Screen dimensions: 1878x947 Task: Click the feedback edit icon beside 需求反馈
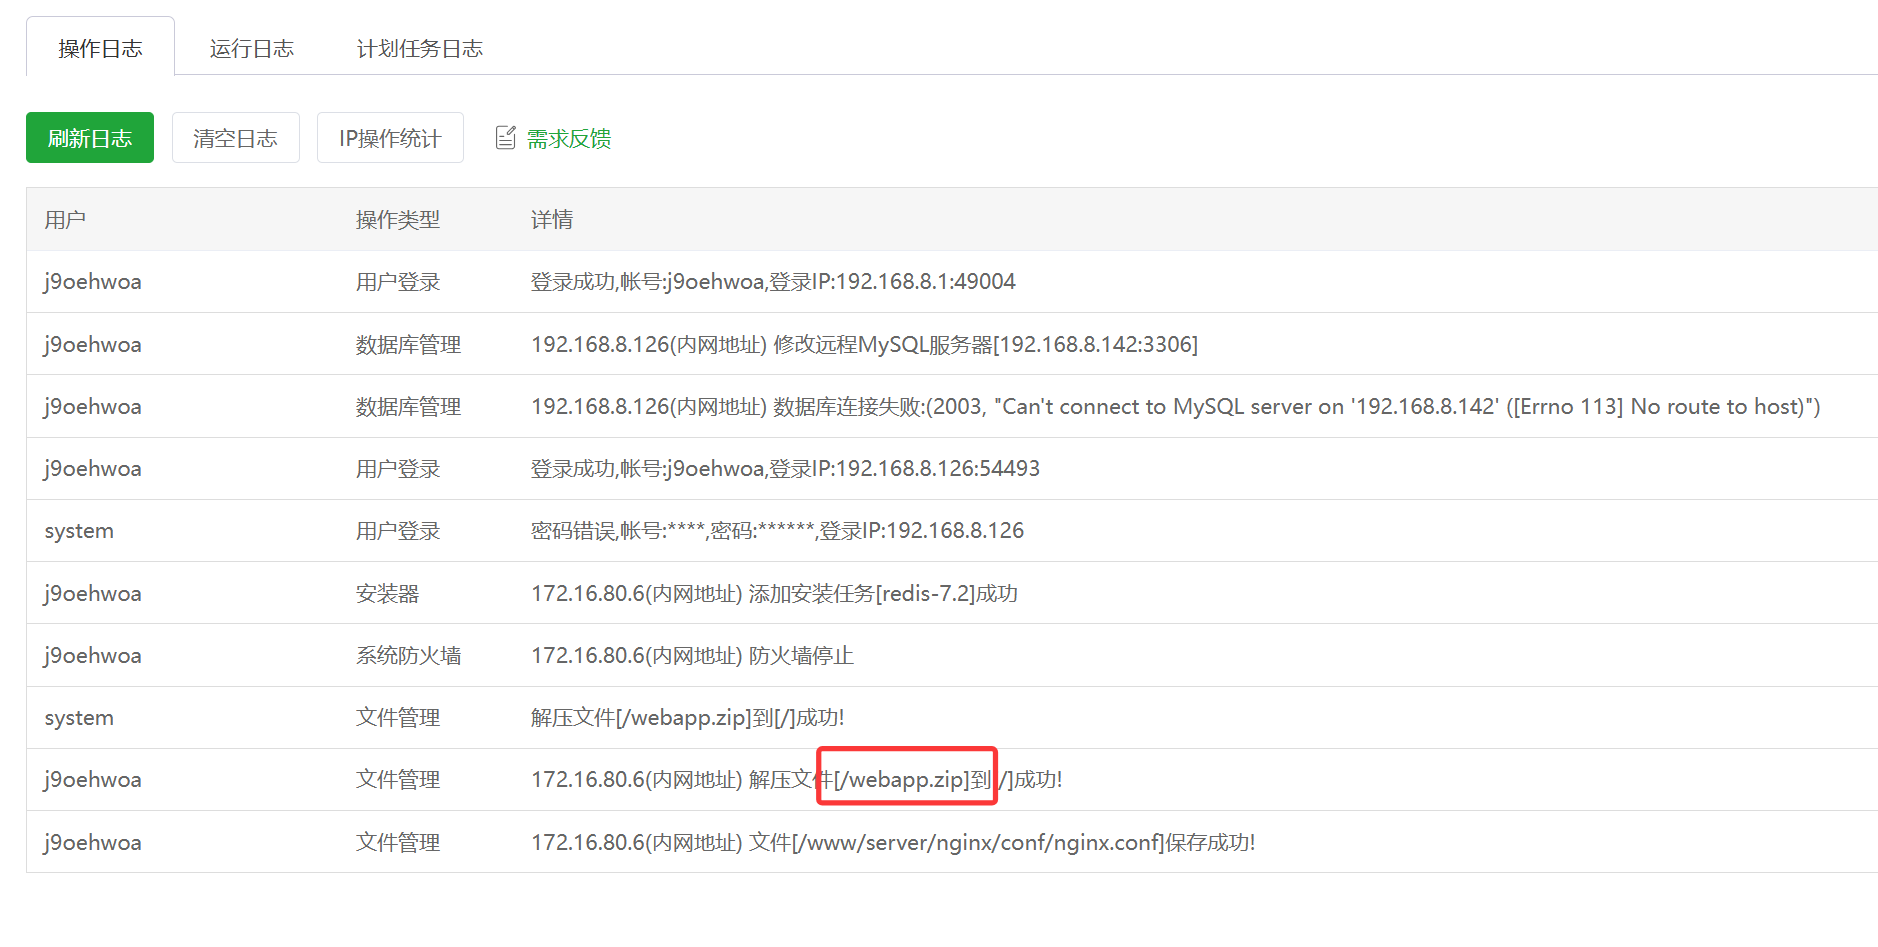506,138
